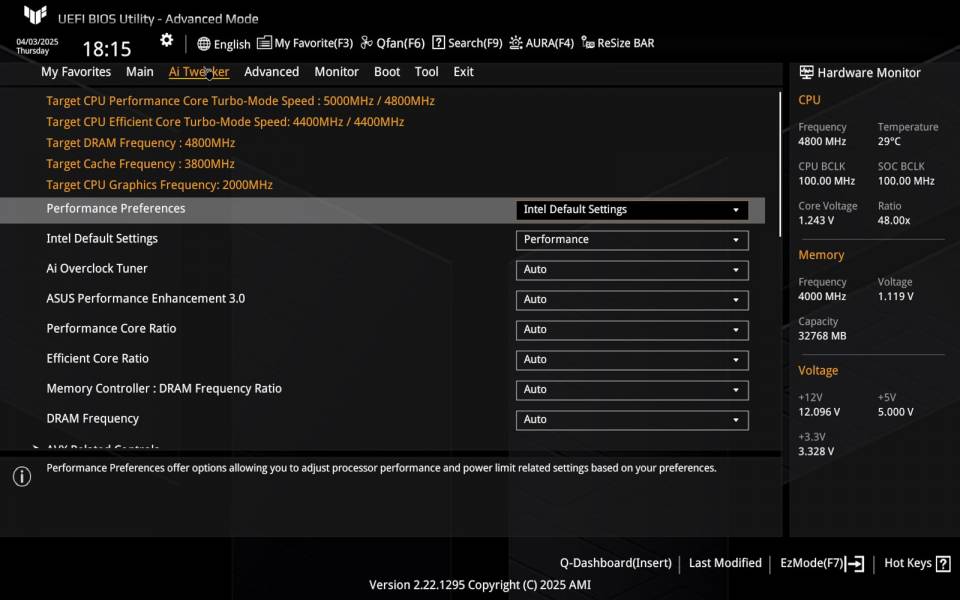
Task: Open Q-Dashboard(Insert)
Action: pos(615,563)
